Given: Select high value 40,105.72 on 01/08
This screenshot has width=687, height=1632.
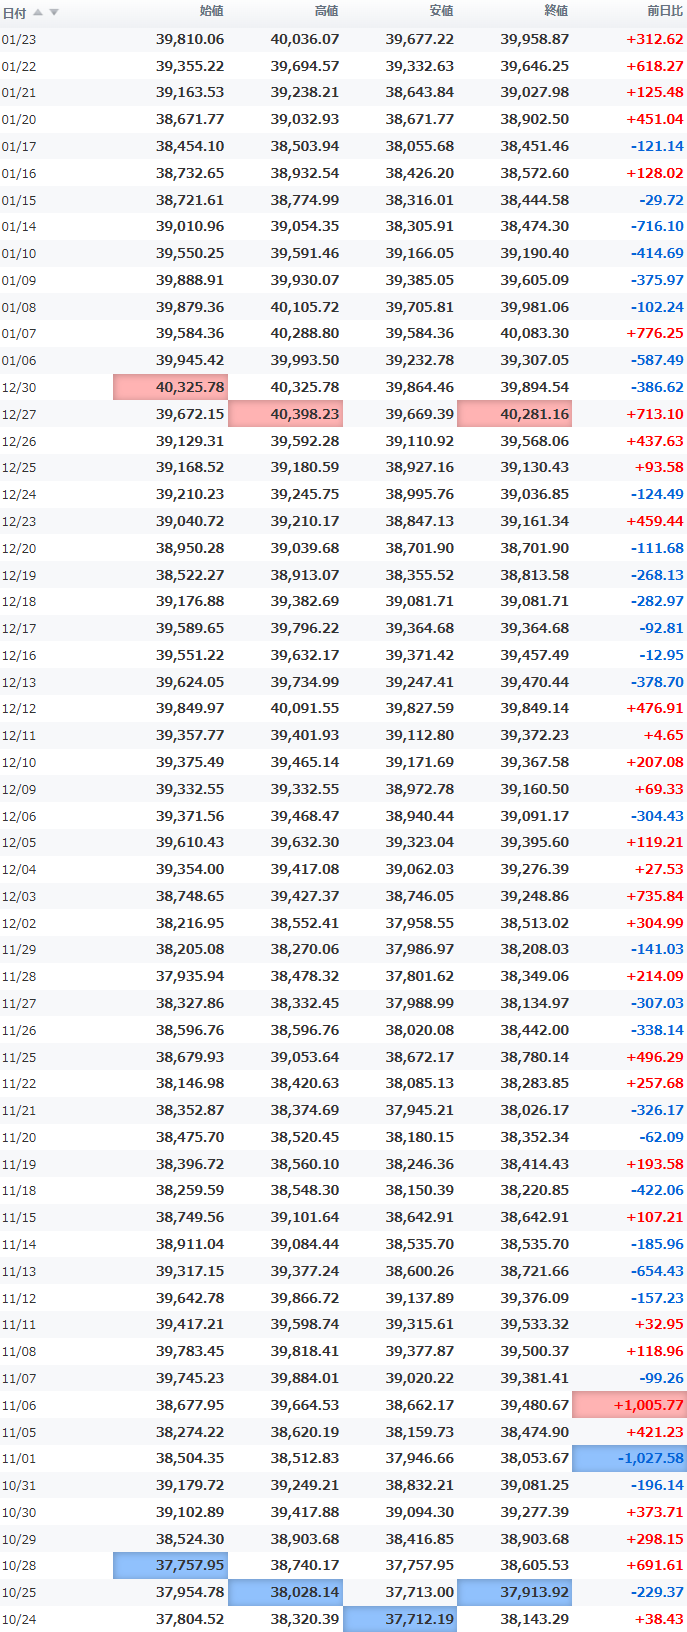Looking at the screenshot, I should (x=305, y=307).
